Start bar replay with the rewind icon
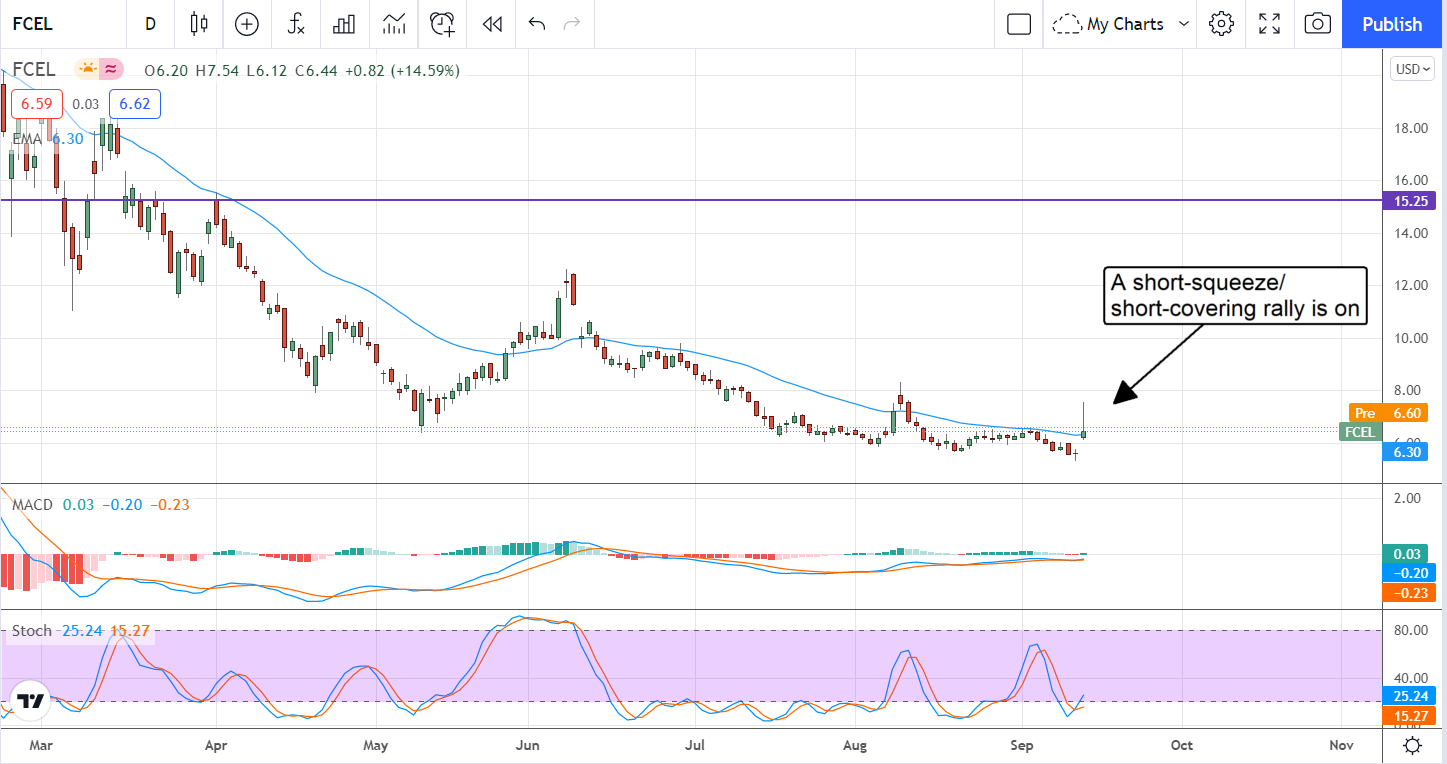1447x764 pixels. [491, 24]
